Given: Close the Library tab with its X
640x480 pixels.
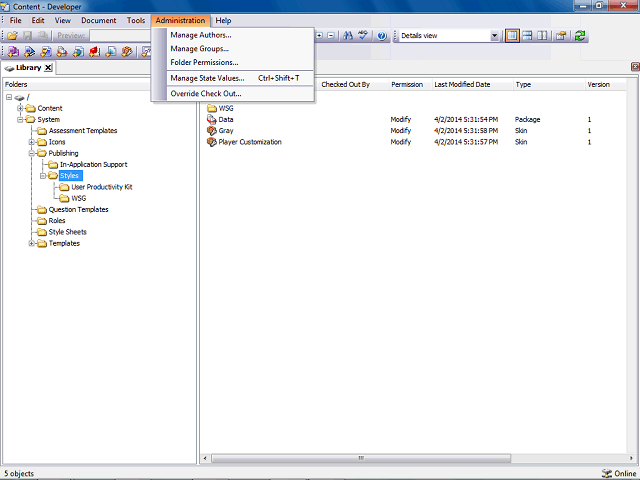Looking at the screenshot, I should click(x=48, y=68).
